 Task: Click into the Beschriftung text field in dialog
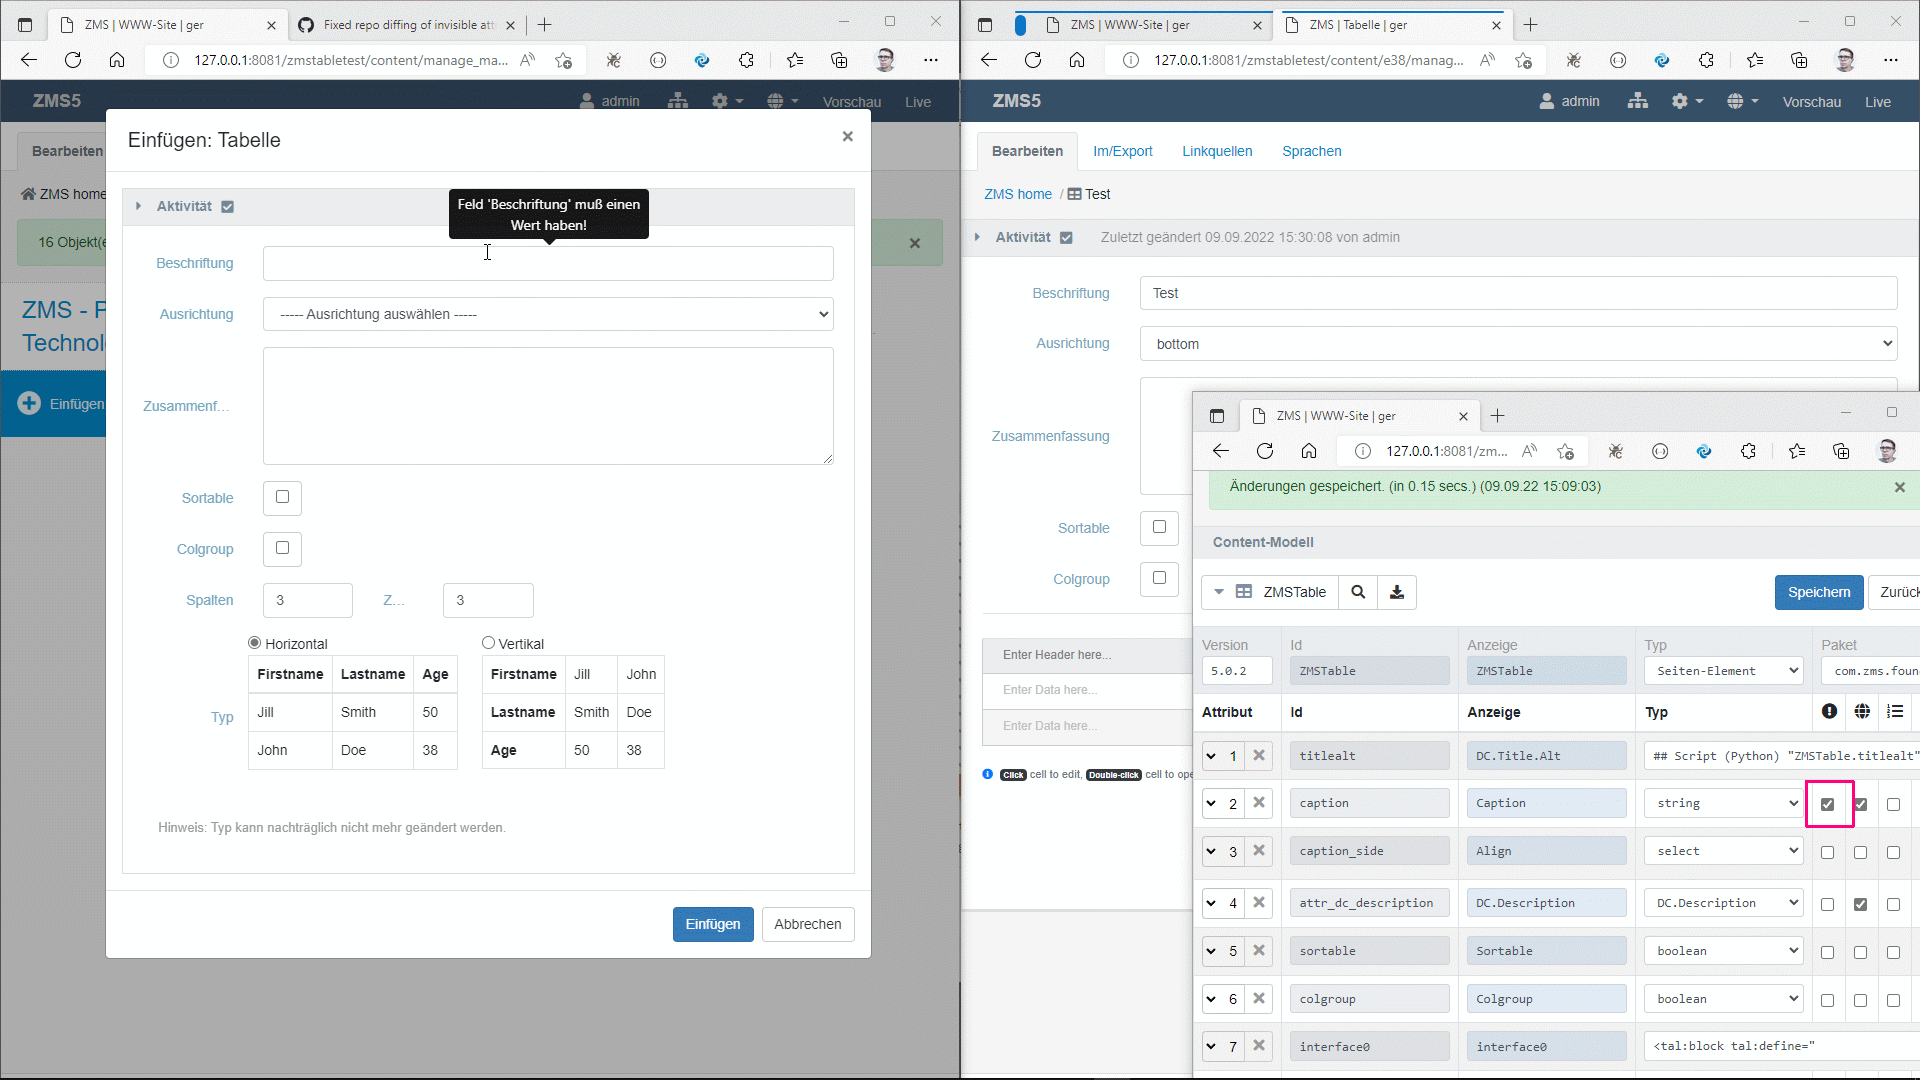[548, 264]
